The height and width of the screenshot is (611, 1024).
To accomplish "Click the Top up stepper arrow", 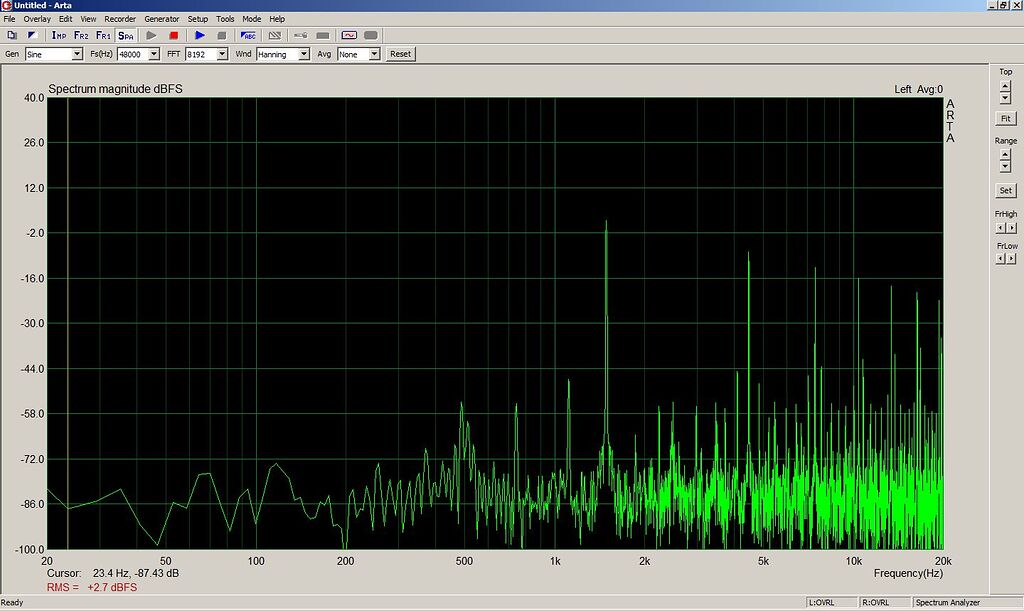I will pyautogui.click(x=1005, y=85).
